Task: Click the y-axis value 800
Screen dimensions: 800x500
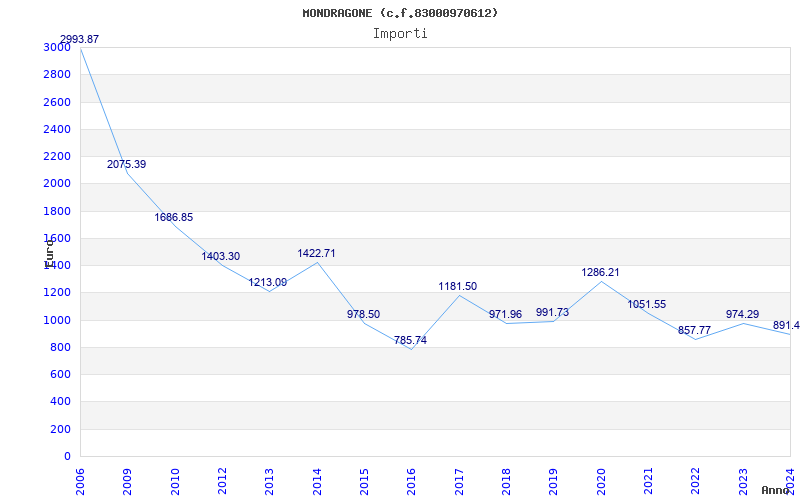Action: [x=60, y=347]
